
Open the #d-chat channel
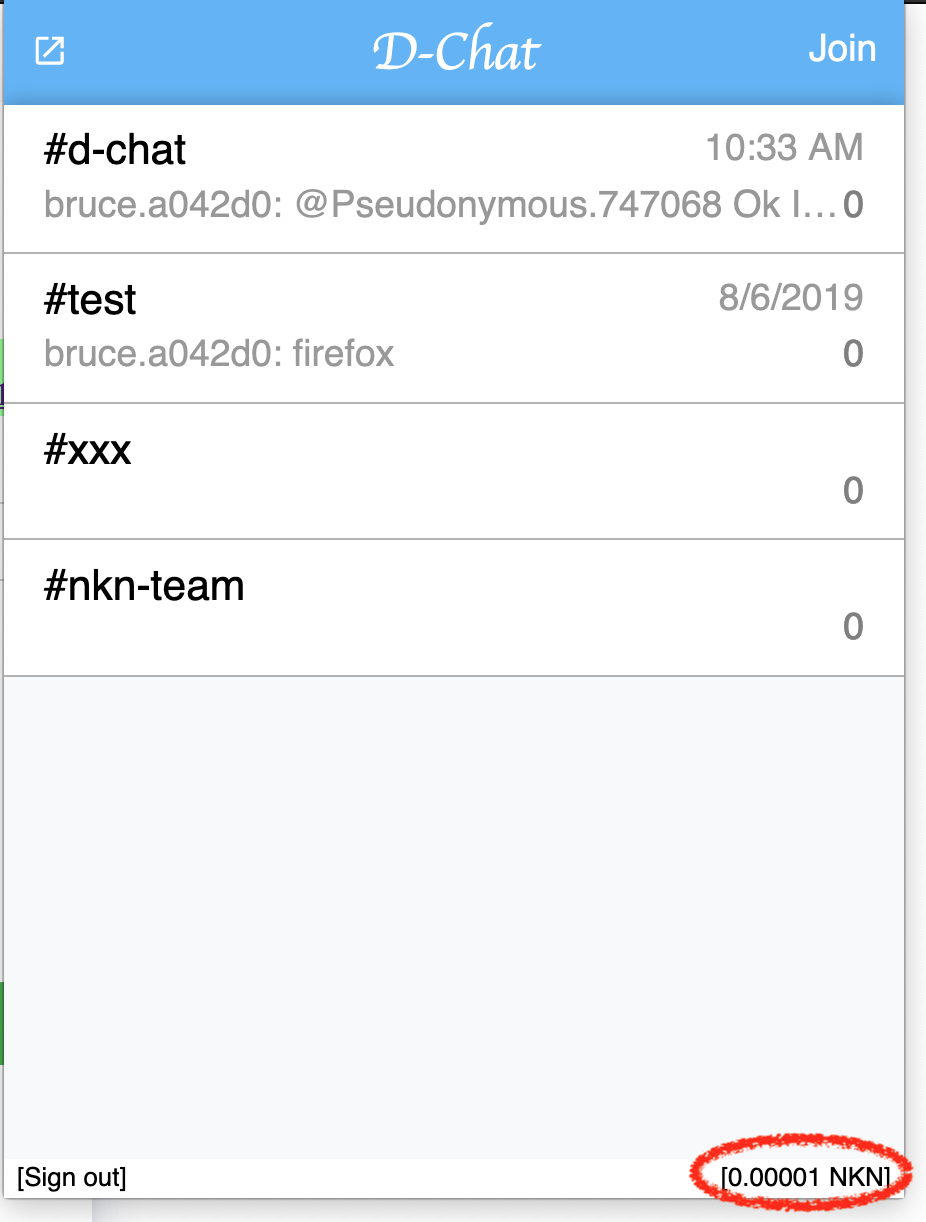(x=454, y=178)
